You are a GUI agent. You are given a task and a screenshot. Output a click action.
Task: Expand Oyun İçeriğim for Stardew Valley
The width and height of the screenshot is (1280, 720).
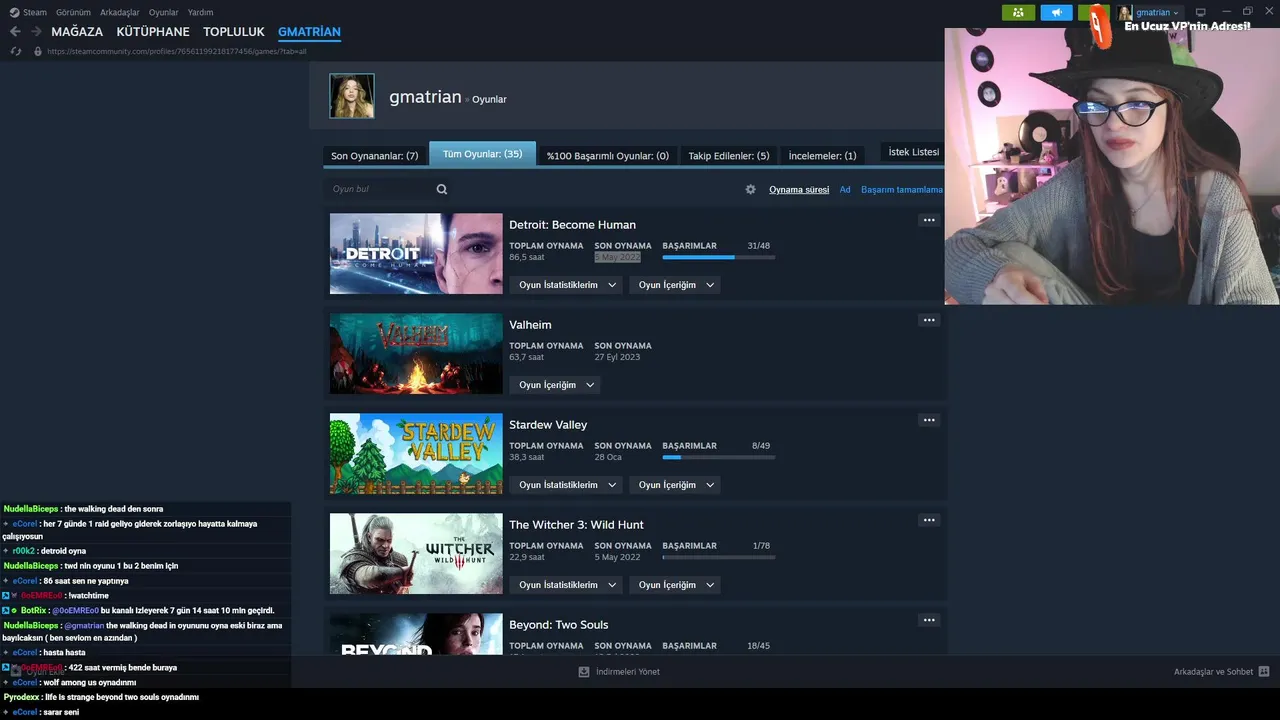(675, 485)
